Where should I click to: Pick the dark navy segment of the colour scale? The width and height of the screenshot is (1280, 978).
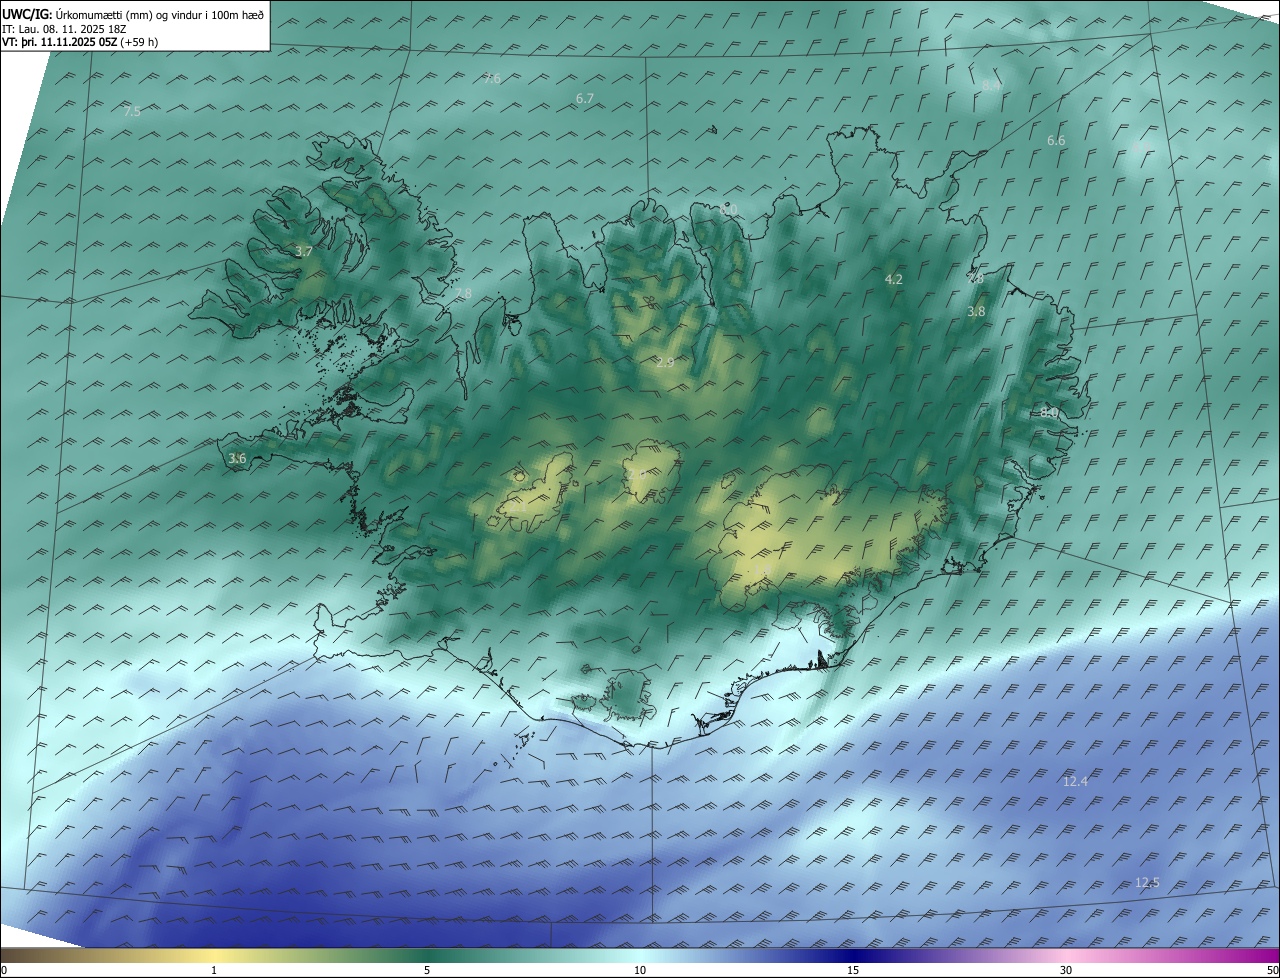(x=853, y=955)
